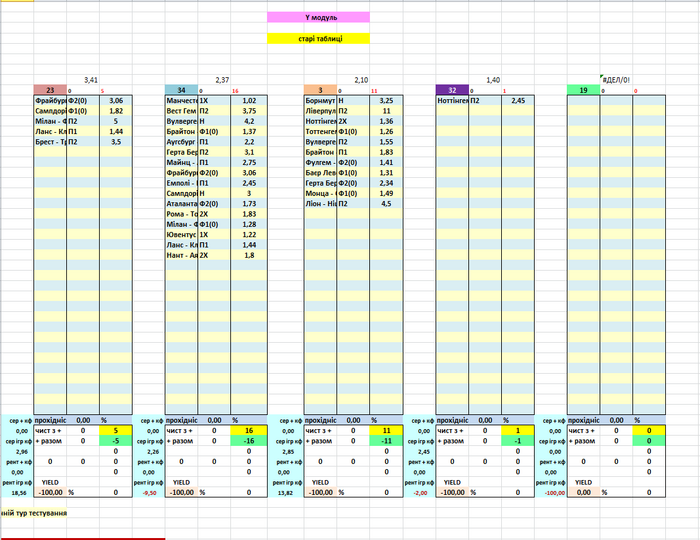Click odds "11" in the Ліверпуль row
The image size is (700, 540).
tap(386, 111)
